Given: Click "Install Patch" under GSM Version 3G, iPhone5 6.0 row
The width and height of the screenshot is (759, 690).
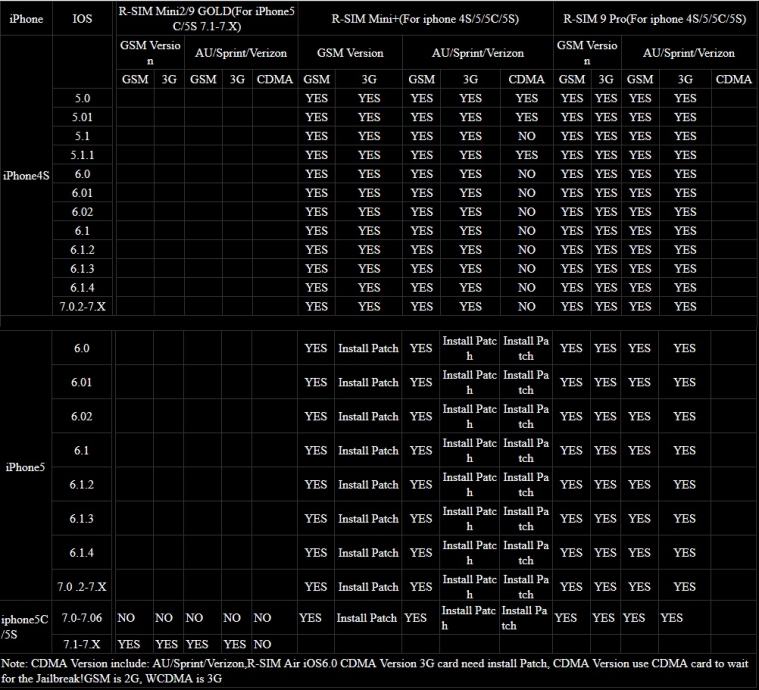Looking at the screenshot, I should [x=368, y=348].
